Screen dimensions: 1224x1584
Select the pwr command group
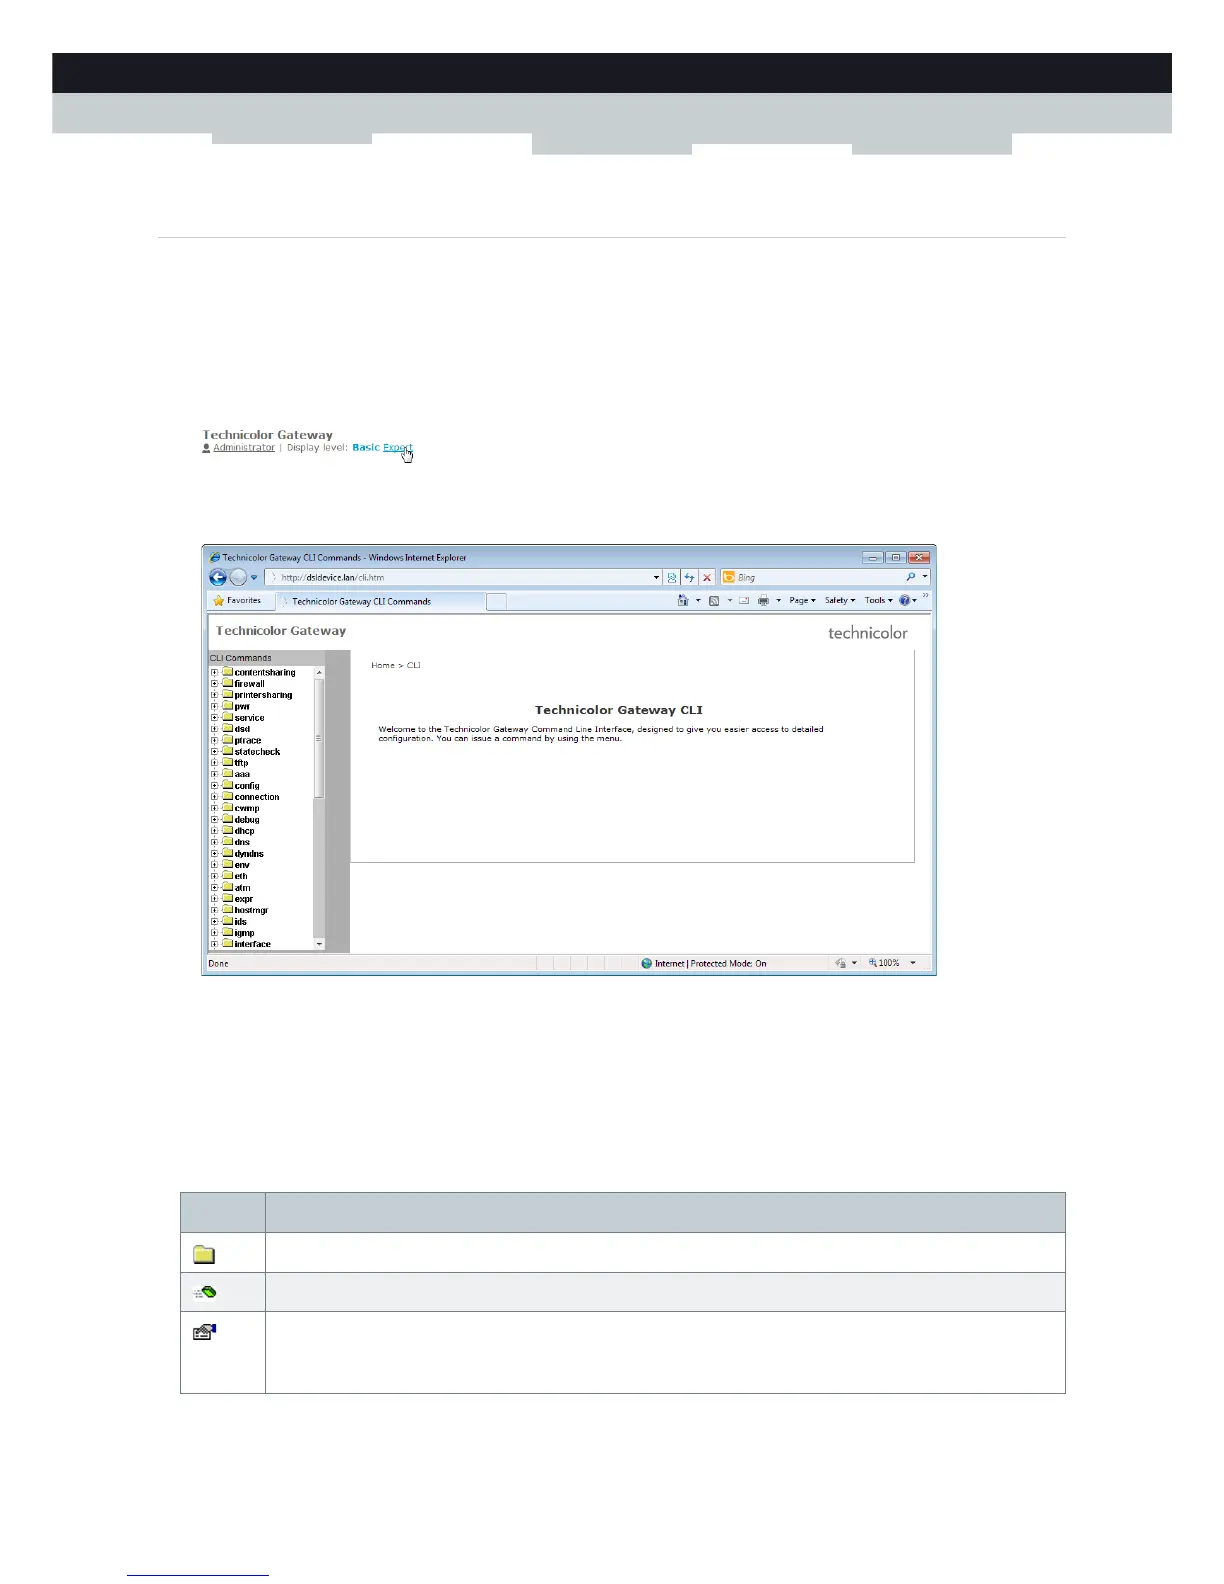(242, 707)
